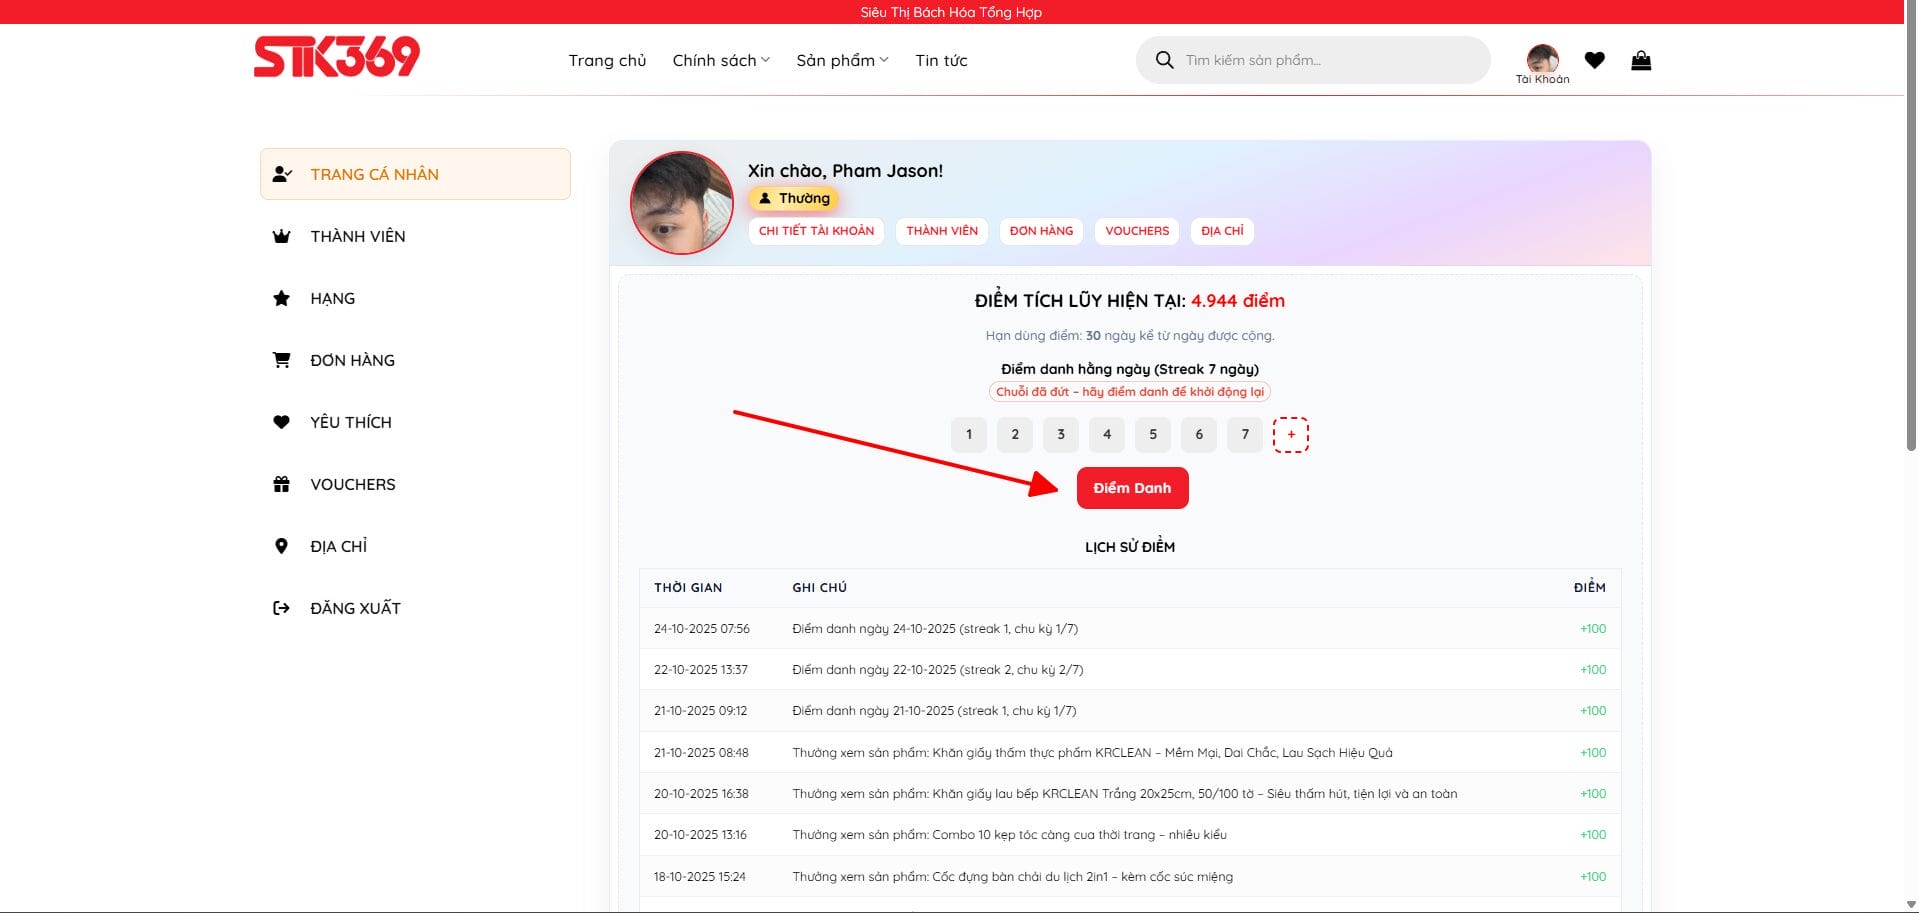The width and height of the screenshot is (1919, 913).
Task: Click the star icon next to HẠNG
Action: click(x=282, y=298)
